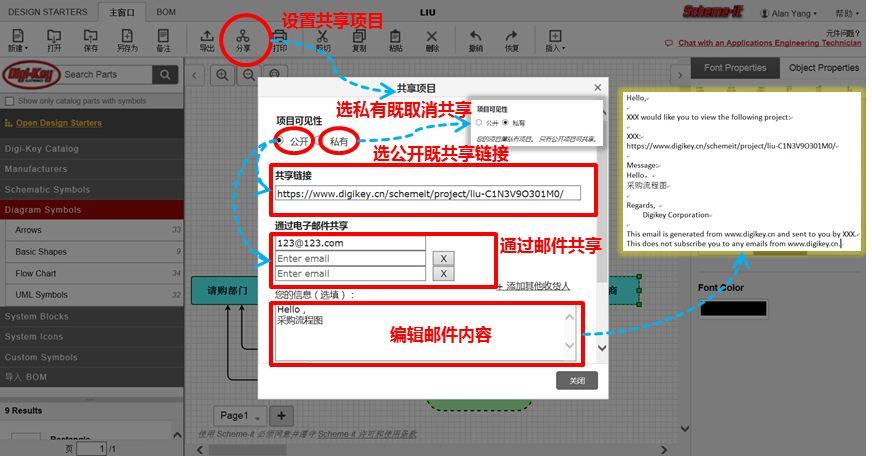Close the 共享项目 dialog with X
This screenshot has width=872, height=456.
598,88
